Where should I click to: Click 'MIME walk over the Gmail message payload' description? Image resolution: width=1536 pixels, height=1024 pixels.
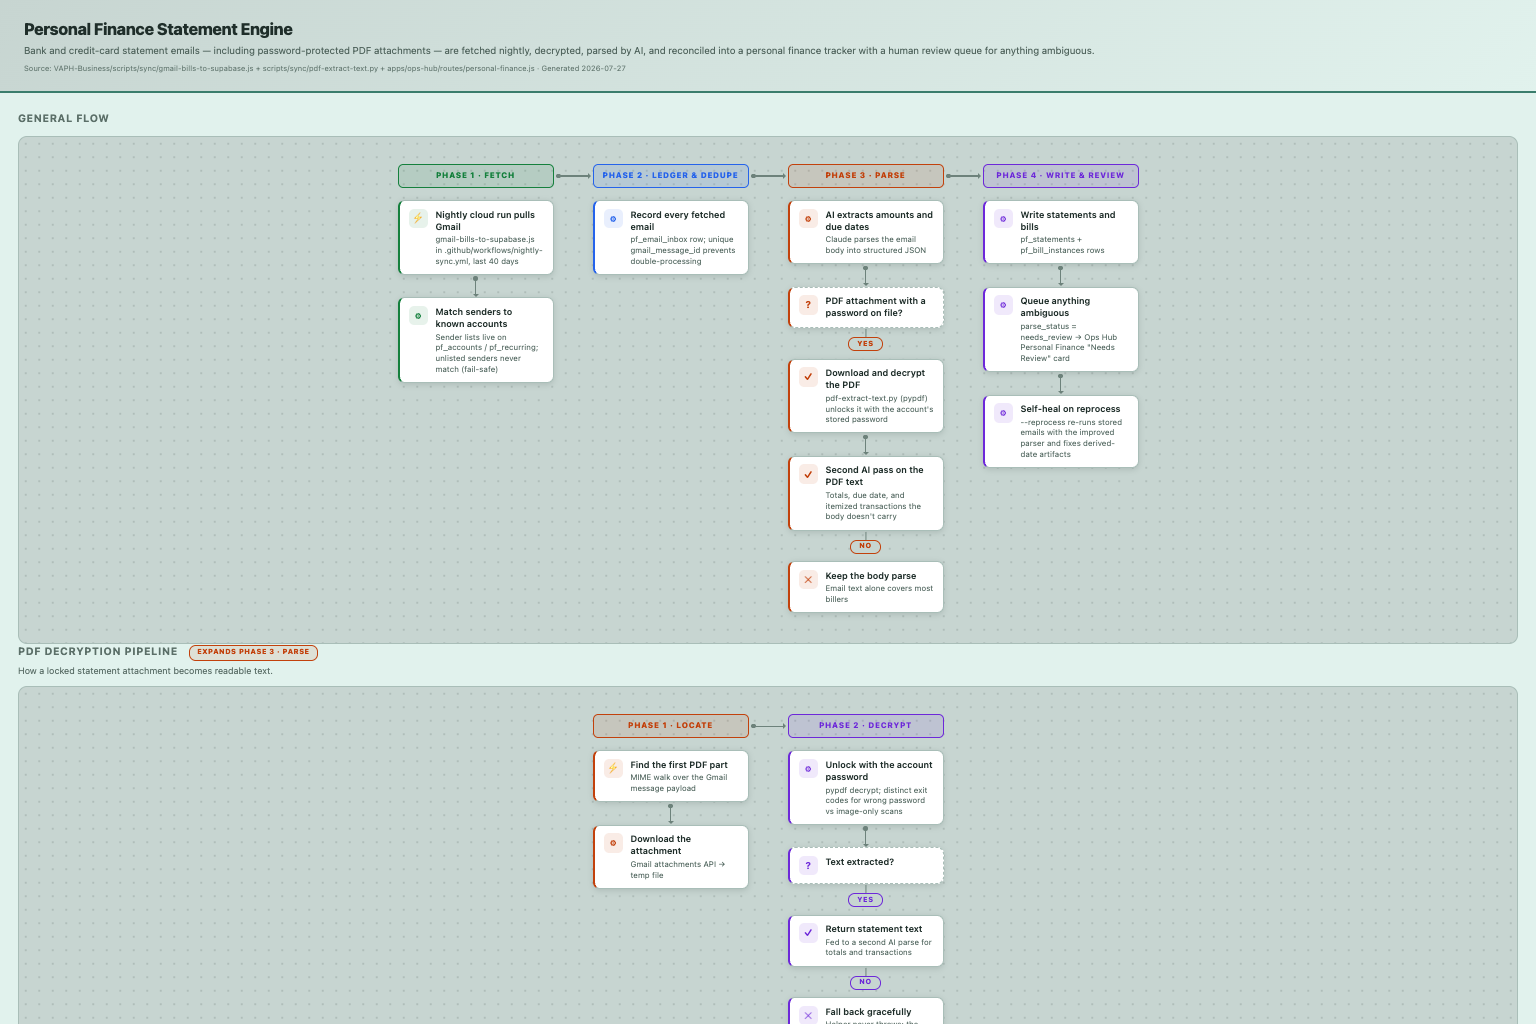679,783
